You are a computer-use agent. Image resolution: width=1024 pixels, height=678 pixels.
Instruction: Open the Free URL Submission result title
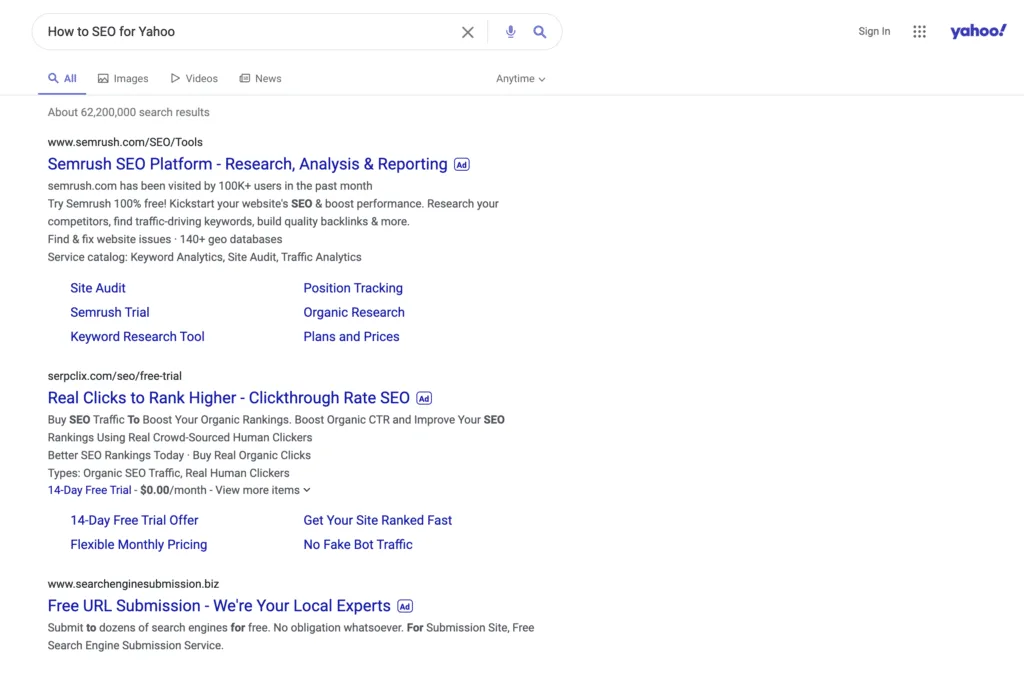pyautogui.click(x=219, y=605)
